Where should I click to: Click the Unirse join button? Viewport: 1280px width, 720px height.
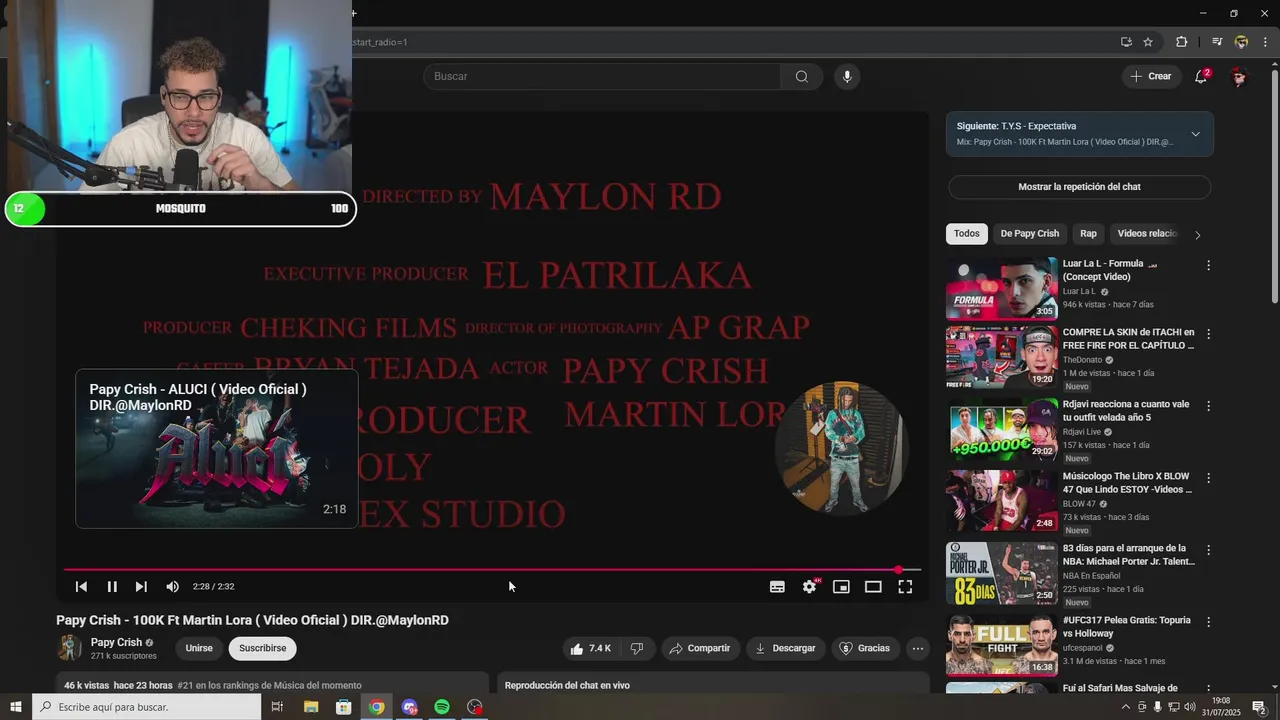pos(199,648)
